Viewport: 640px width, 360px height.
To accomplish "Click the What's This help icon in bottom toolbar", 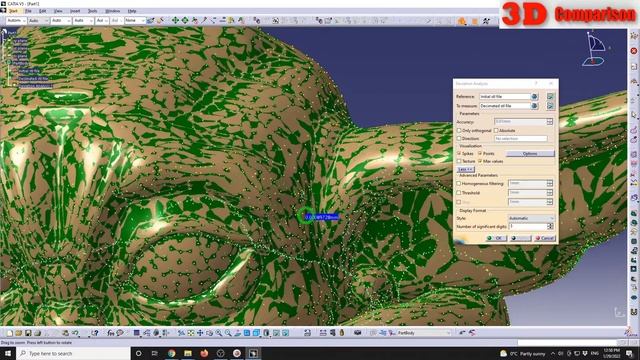I will coord(95,333).
